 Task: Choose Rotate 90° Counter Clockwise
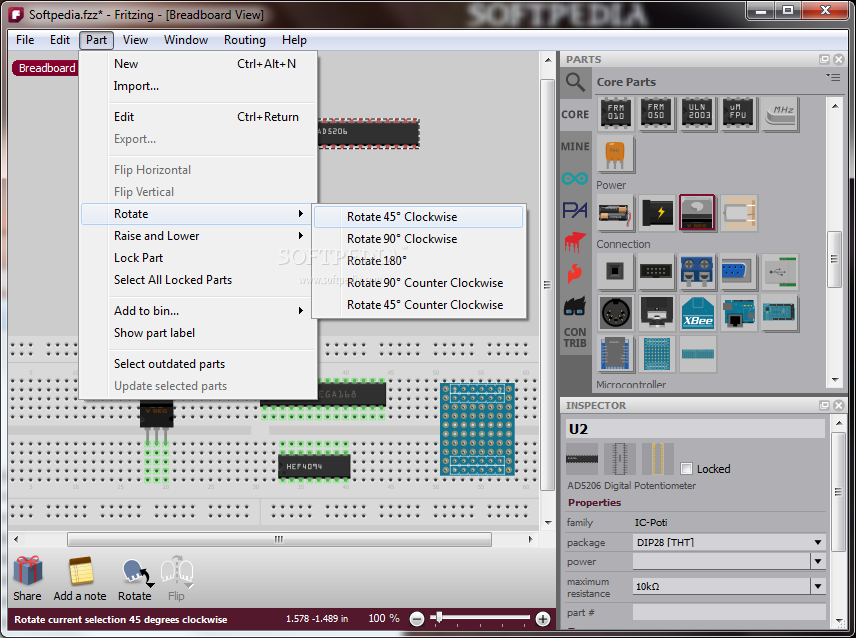point(419,283)
